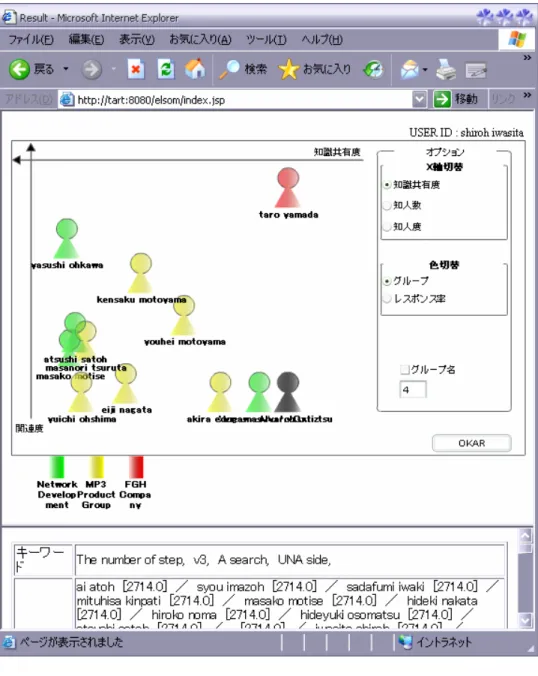Select the red taro yamada figure
Screen dimensions: 538x676
coord(288,188)
